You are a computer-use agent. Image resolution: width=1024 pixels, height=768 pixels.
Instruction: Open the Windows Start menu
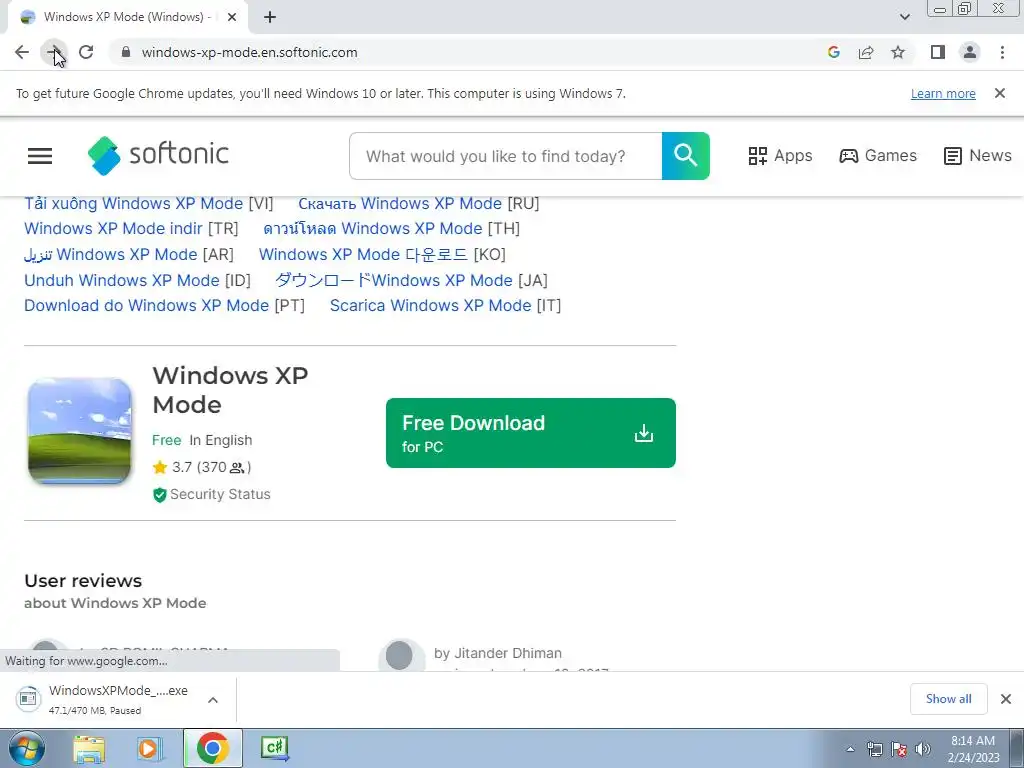coord(26,748)
